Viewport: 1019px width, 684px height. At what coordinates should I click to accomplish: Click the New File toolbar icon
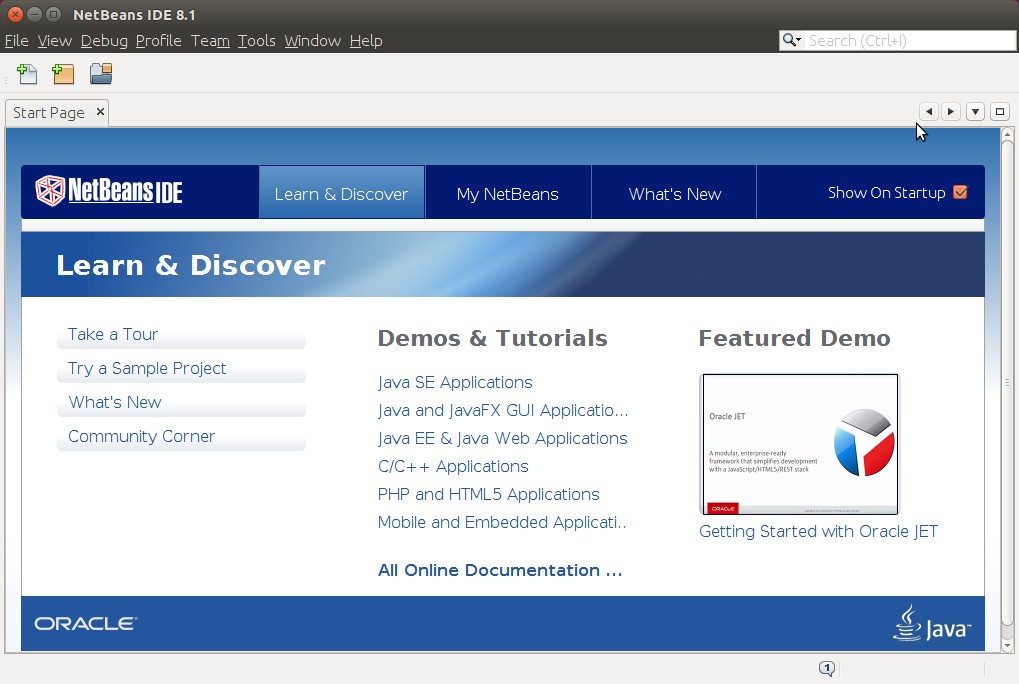(x=27, y=74)
